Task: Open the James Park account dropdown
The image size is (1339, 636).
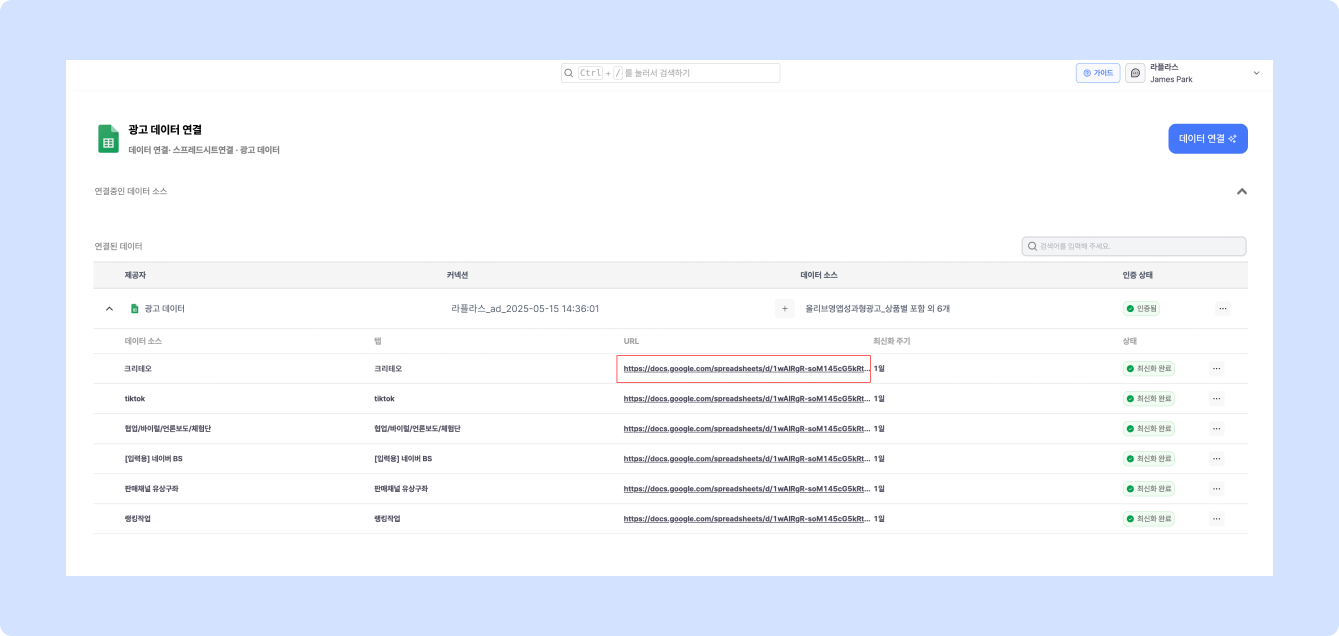Action: coord(1256,73)
